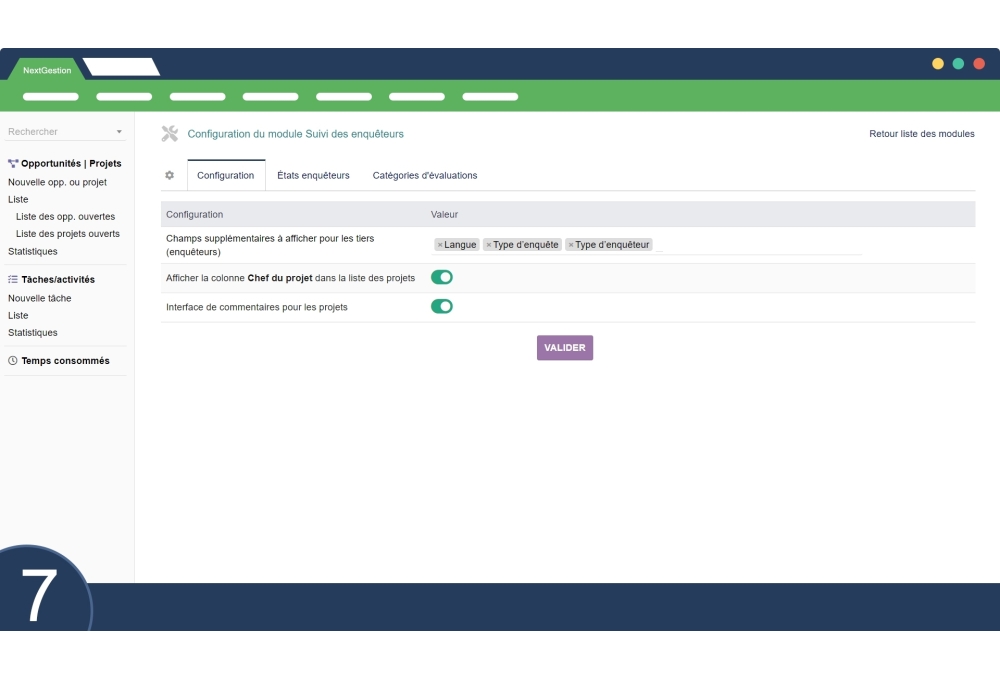Select the NextGestion browser tab

[x=47, y=70]
